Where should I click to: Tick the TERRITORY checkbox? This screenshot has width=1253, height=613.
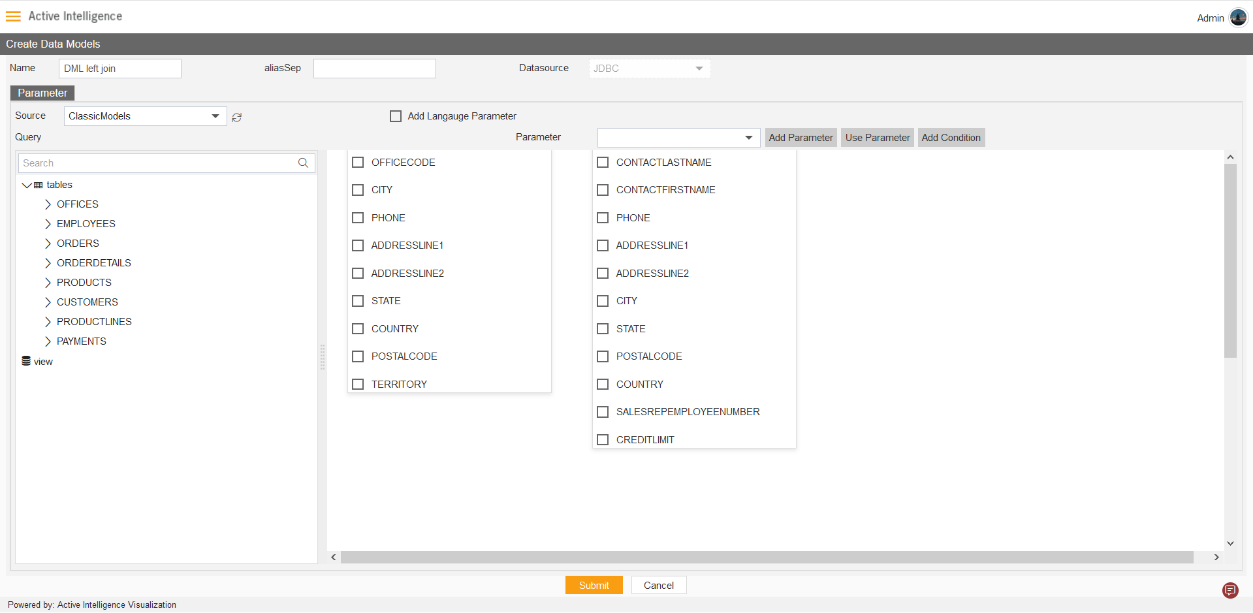(x=358, y=384)
